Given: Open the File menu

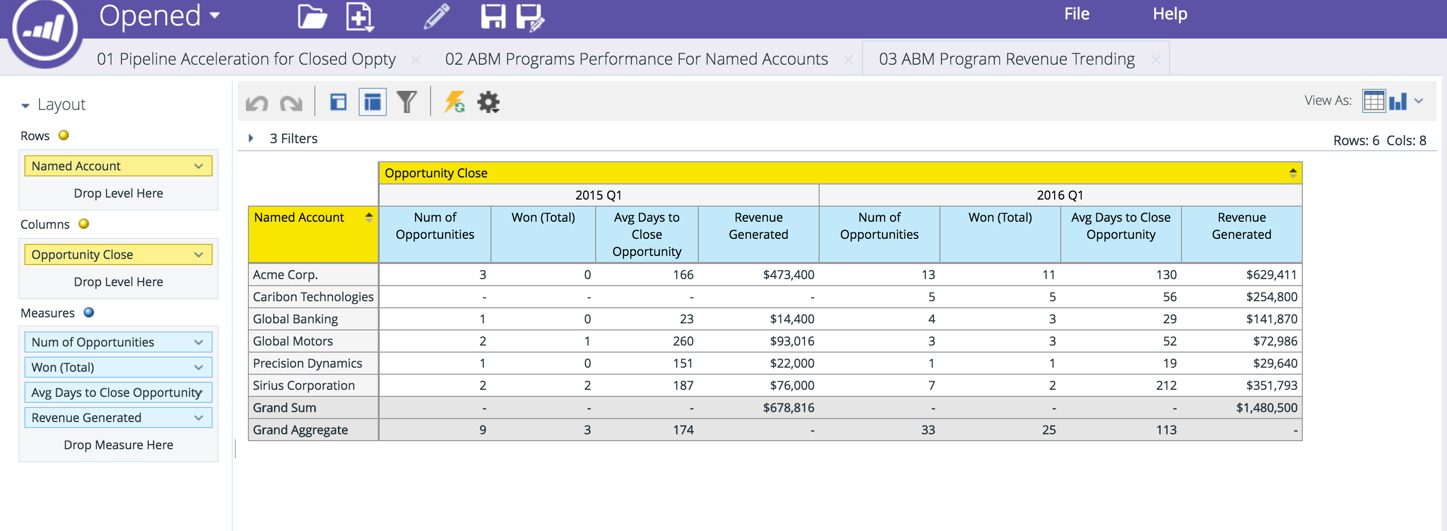Looking at the screenshot, I should [x=1076, y=14].
